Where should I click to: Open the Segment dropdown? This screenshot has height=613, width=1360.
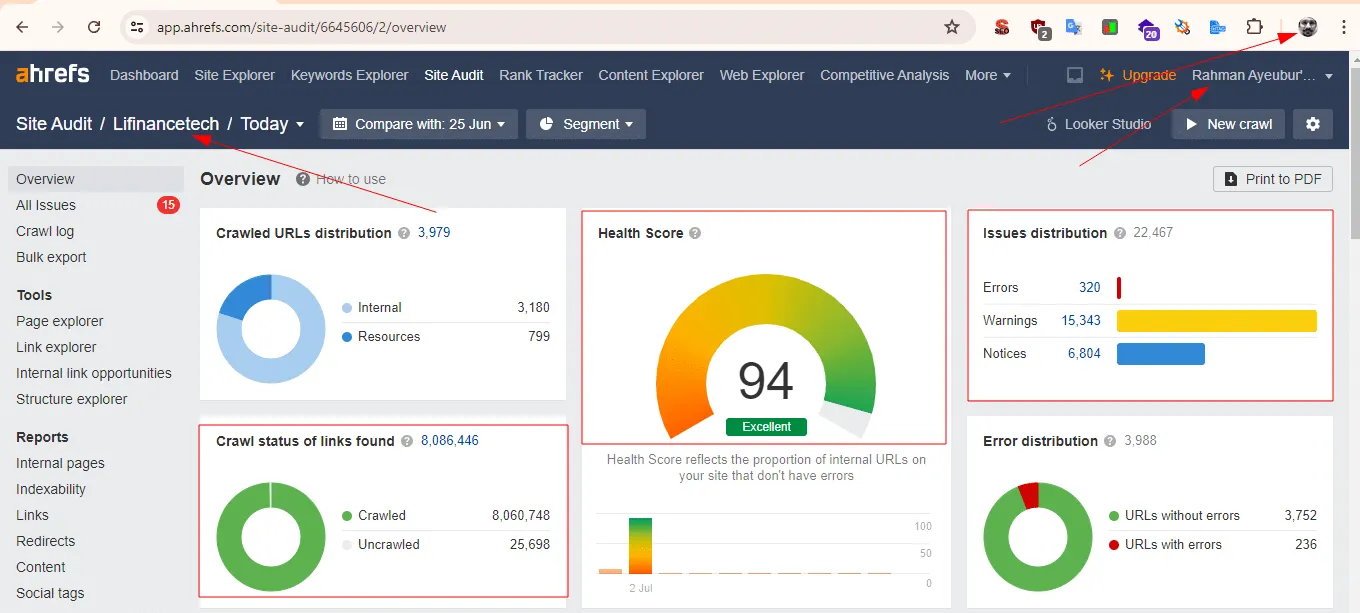coord(586,124)
